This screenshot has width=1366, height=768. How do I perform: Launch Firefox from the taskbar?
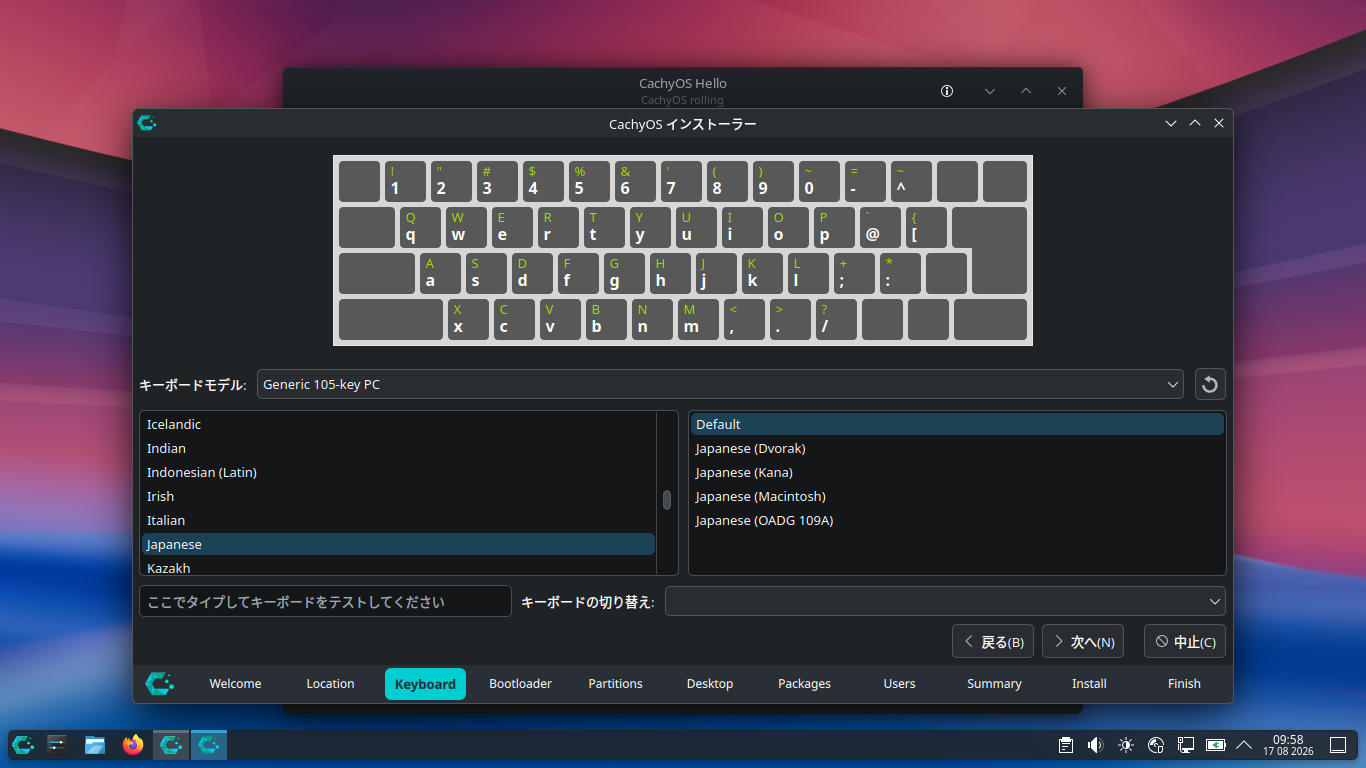click(133, 744)
